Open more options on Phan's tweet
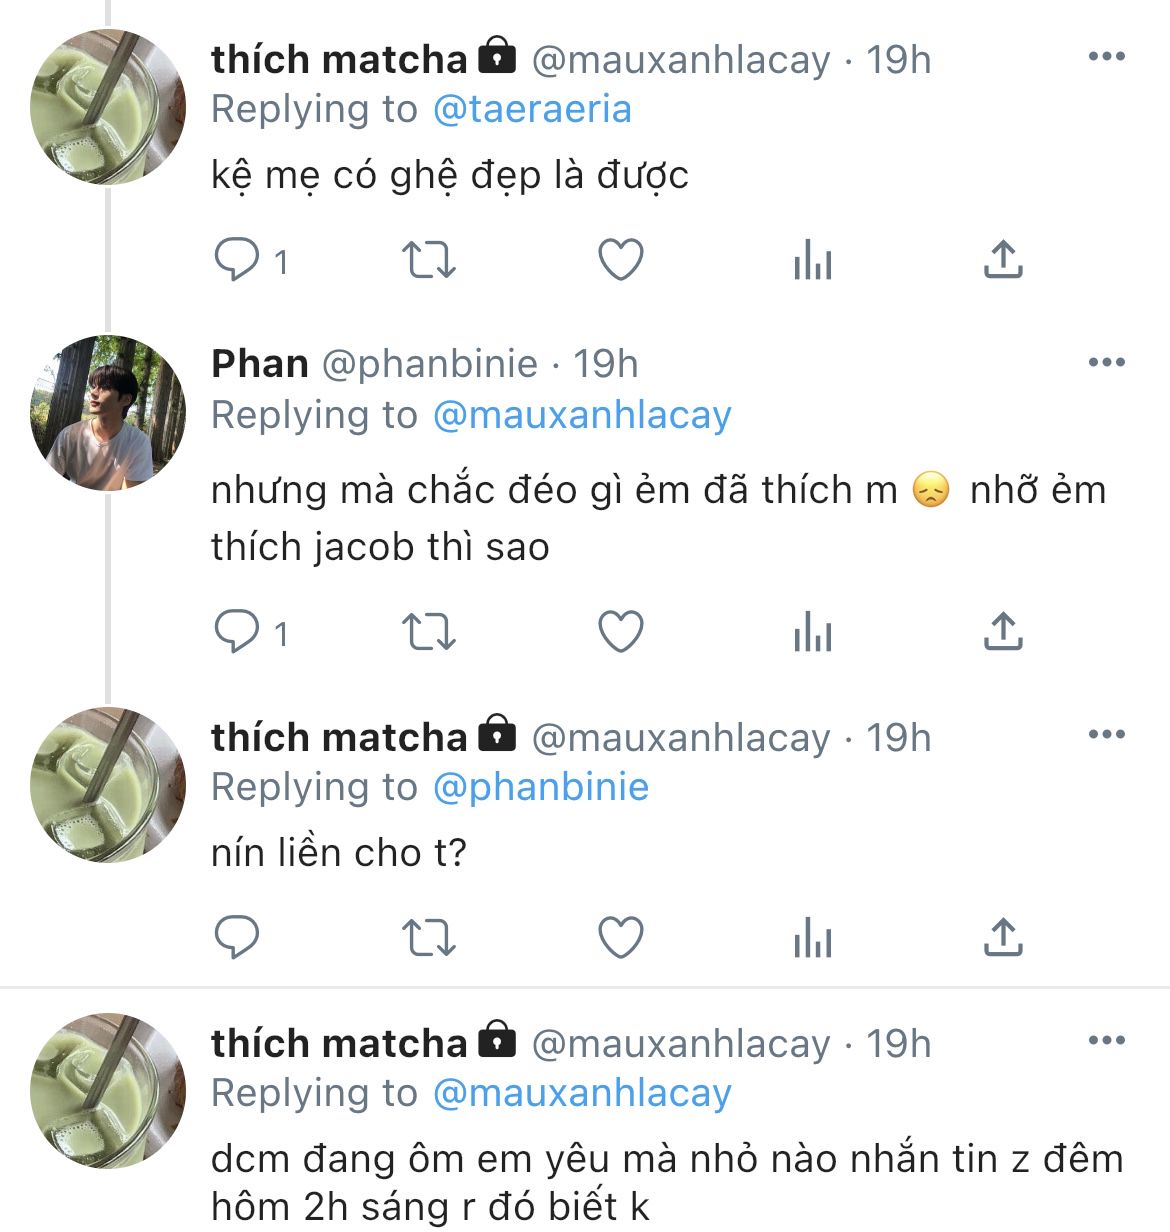The height and width of the screenshot is (1232, 1170). click(1106, 363)
